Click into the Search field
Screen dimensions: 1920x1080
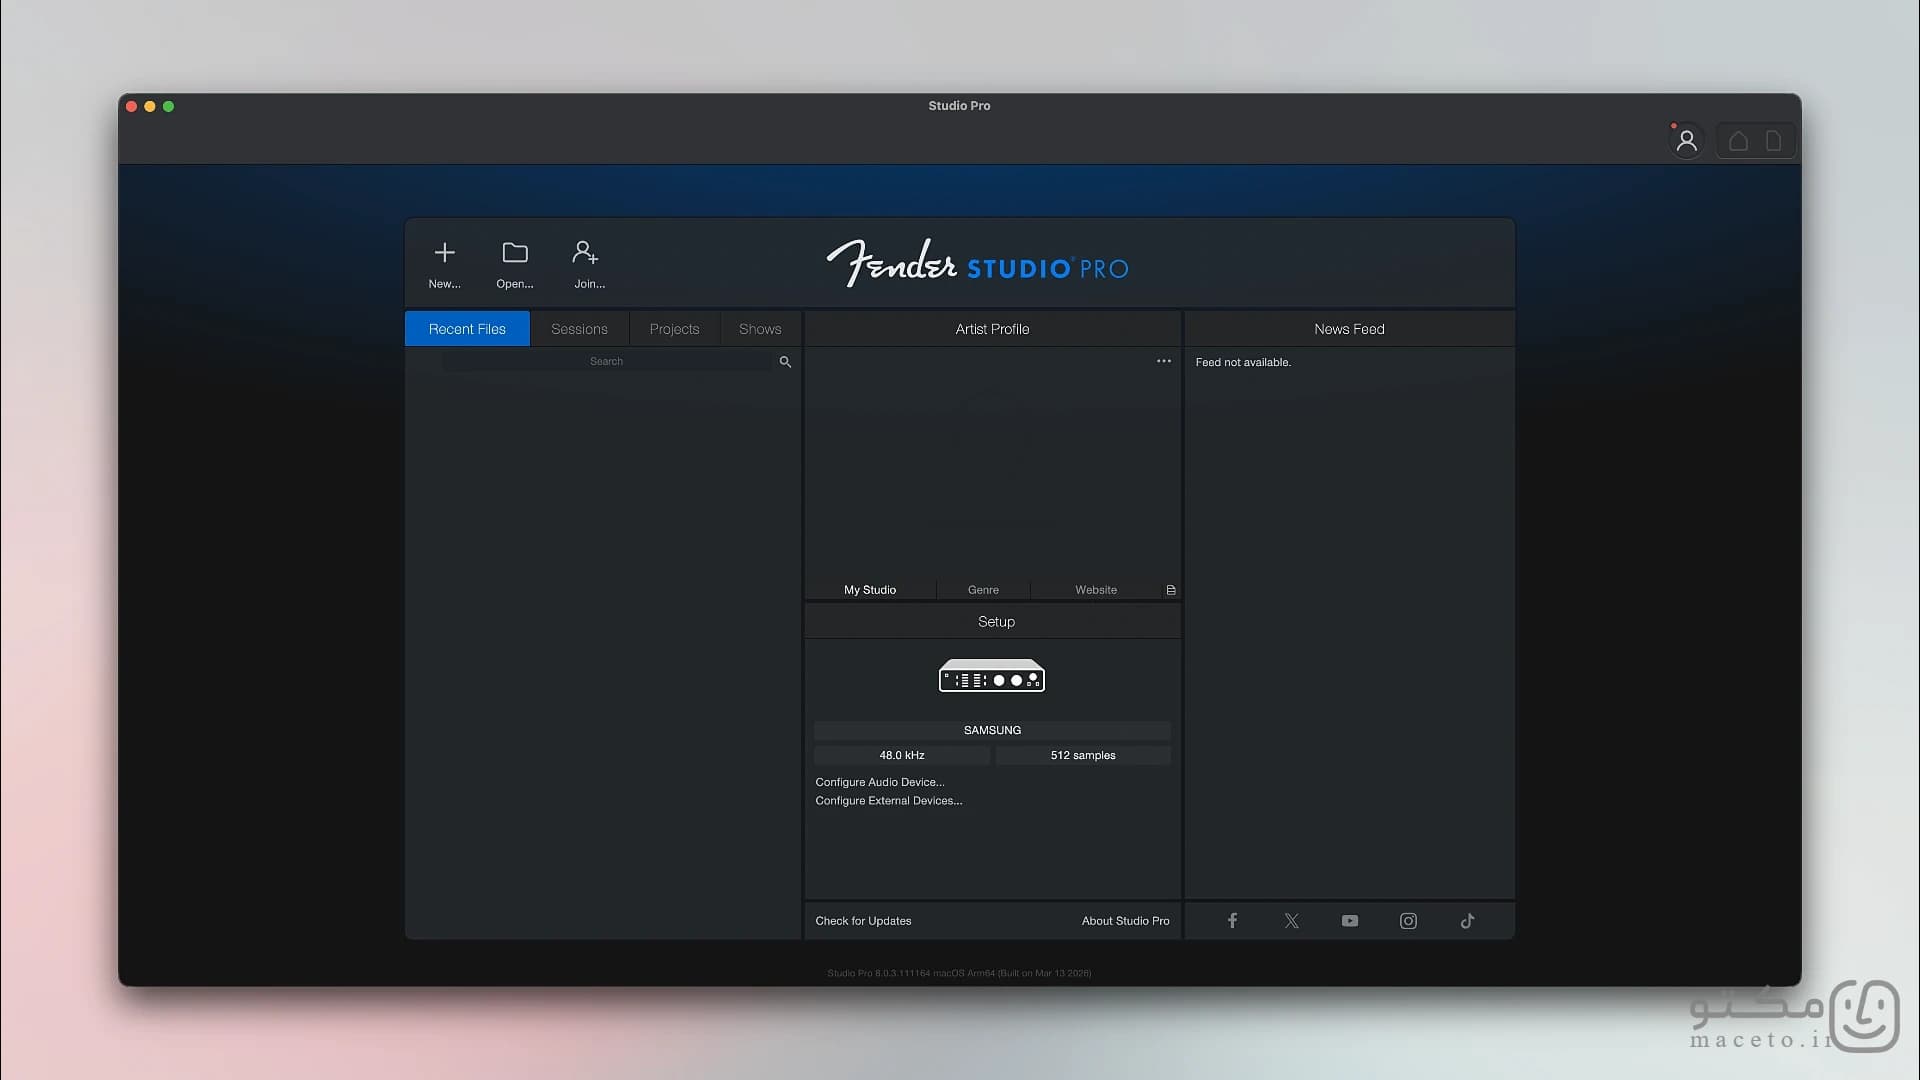click(x=607, y=362)
